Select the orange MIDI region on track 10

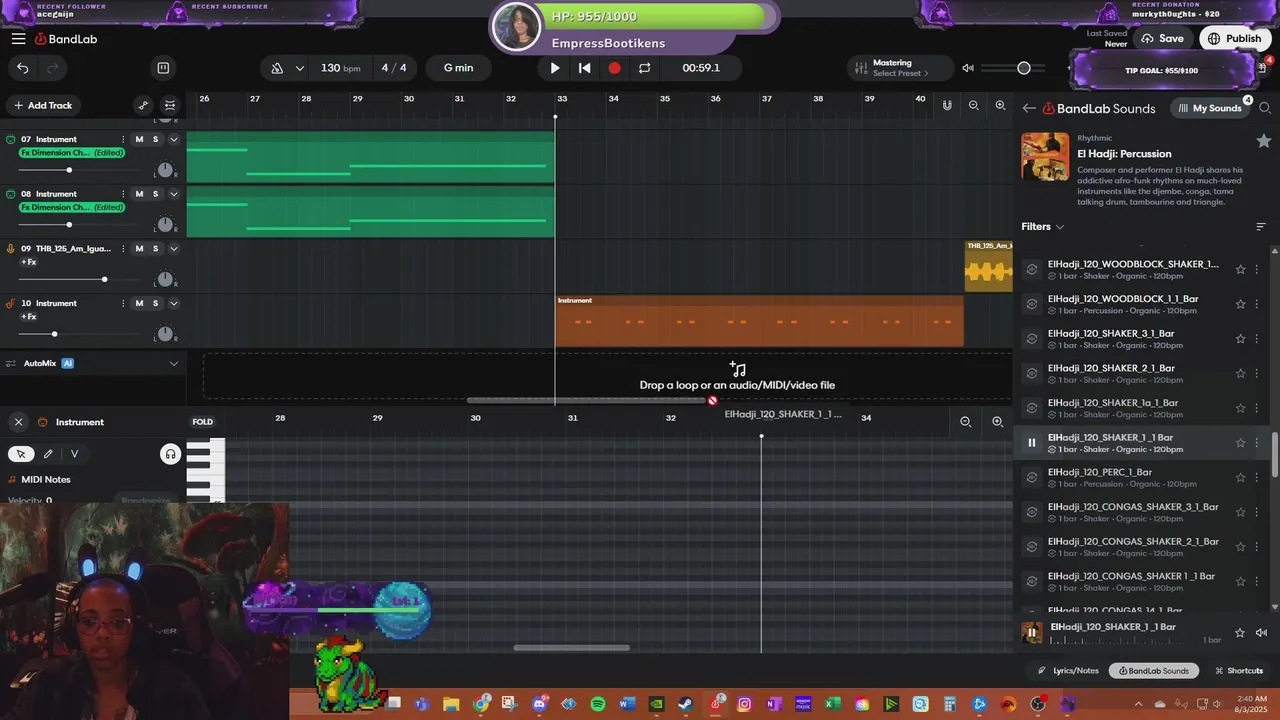click(x=759, y=321)
